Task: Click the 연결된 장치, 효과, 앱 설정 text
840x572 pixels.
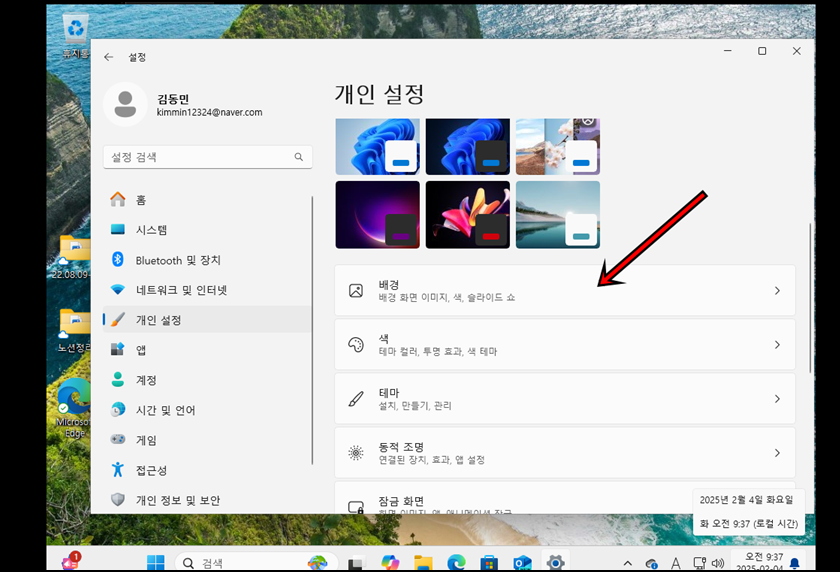Action: click(432, 460)
